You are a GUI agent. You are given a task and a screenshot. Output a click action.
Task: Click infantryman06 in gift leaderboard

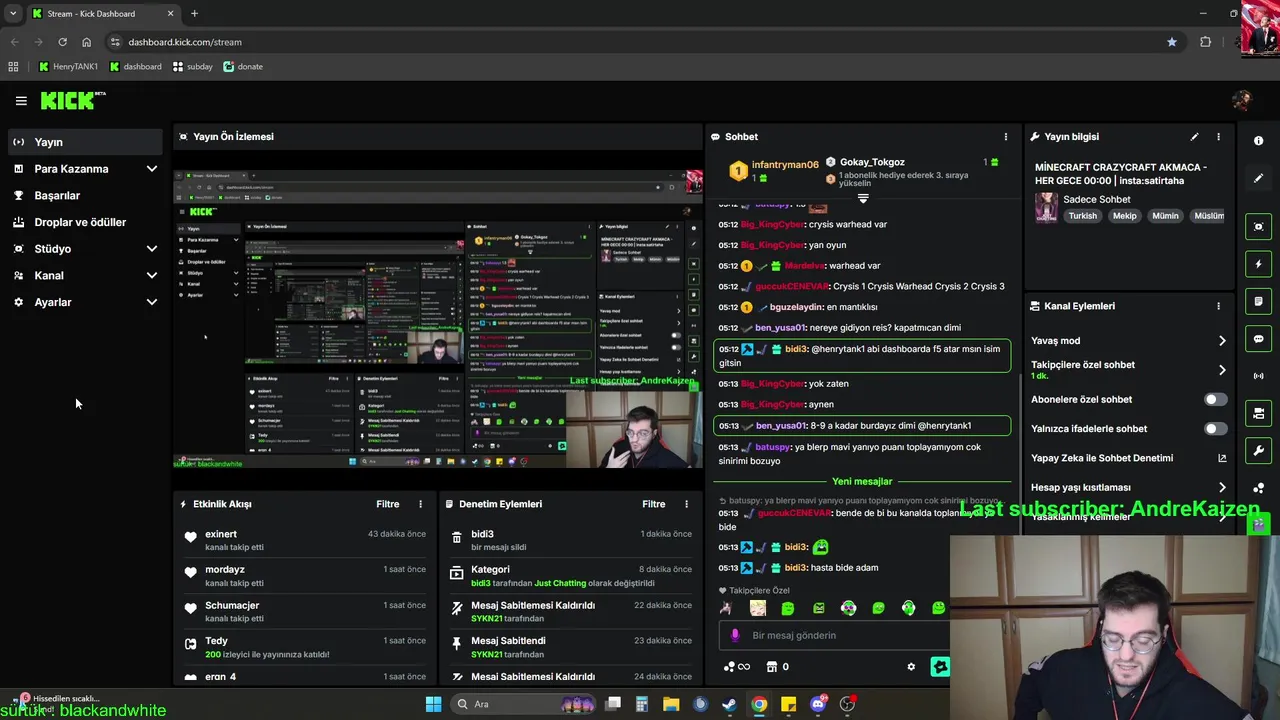785,164
